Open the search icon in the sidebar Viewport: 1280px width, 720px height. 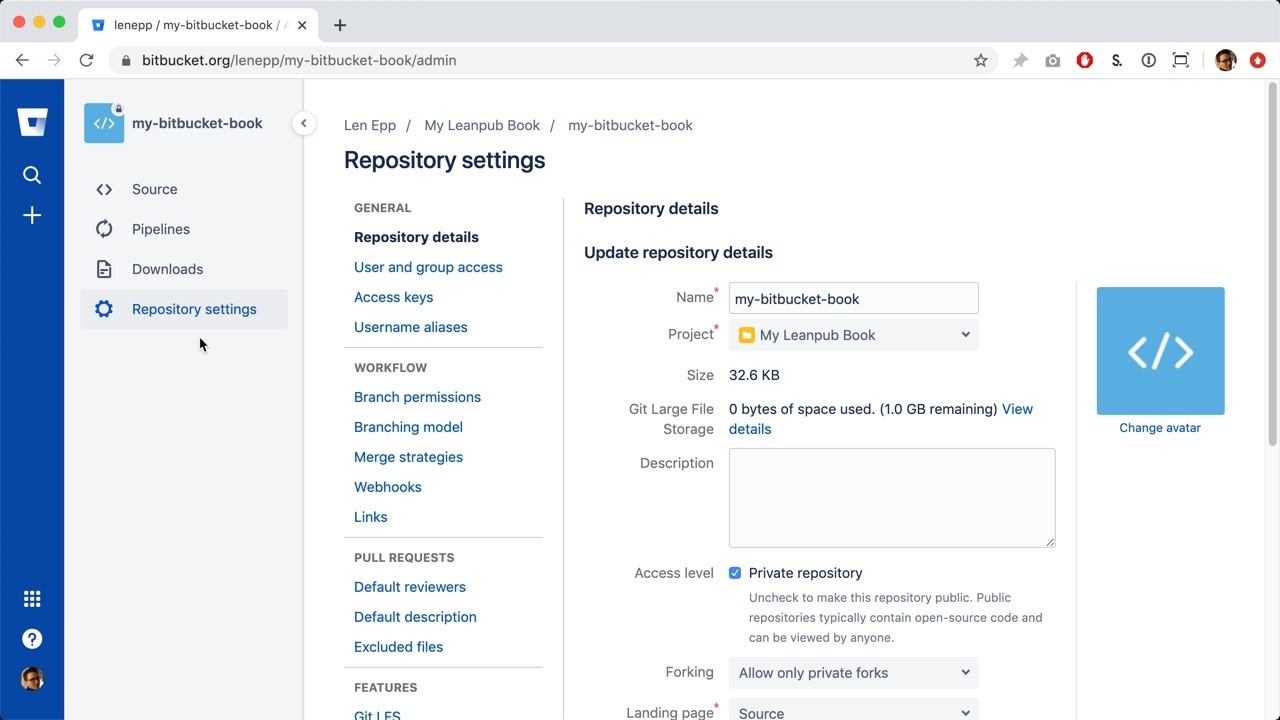[x=32, y=175]
